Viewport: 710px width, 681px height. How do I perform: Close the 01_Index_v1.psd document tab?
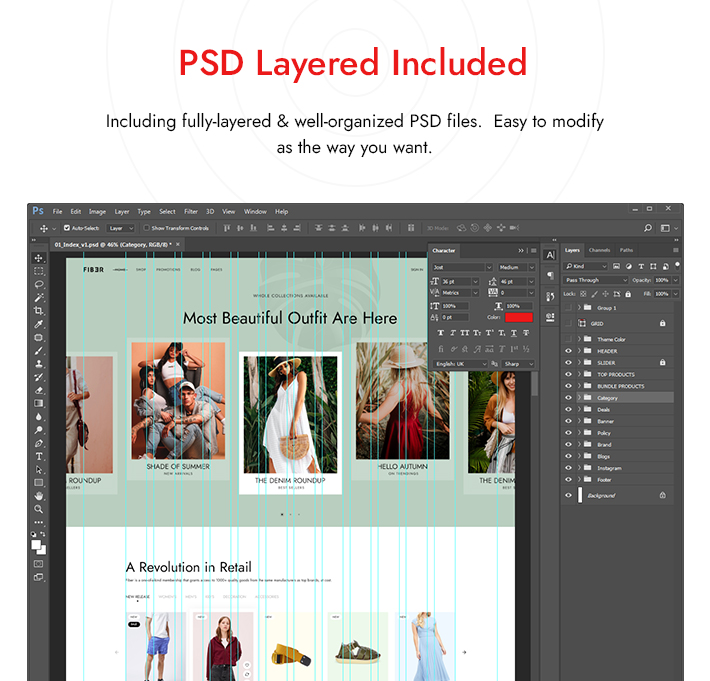(178, 245)
